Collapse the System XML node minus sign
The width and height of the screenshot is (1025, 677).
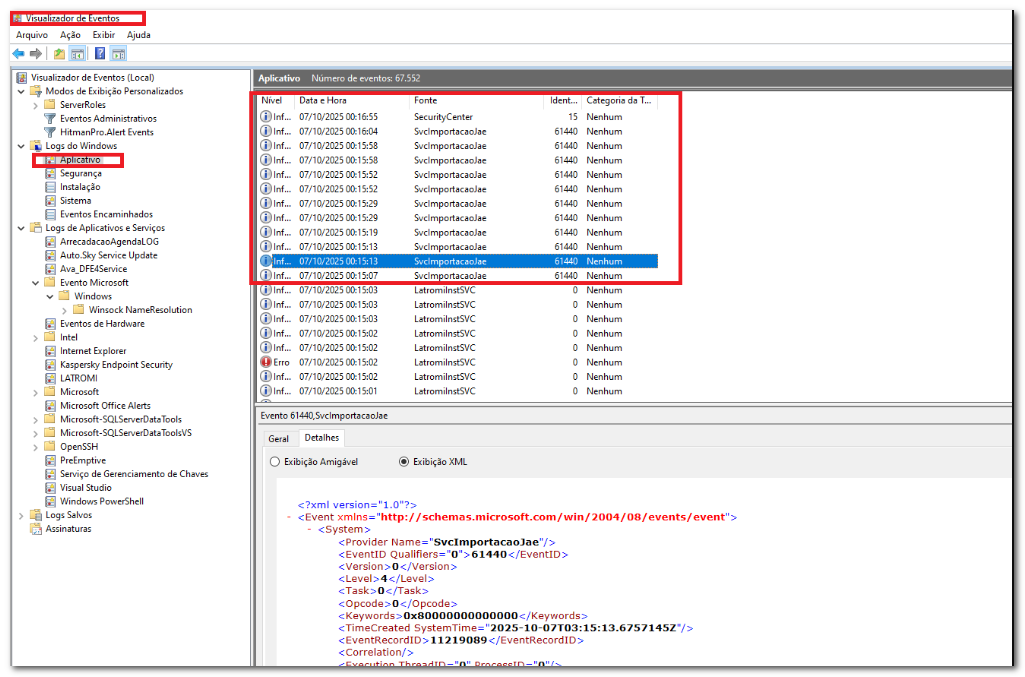(309, 529)
